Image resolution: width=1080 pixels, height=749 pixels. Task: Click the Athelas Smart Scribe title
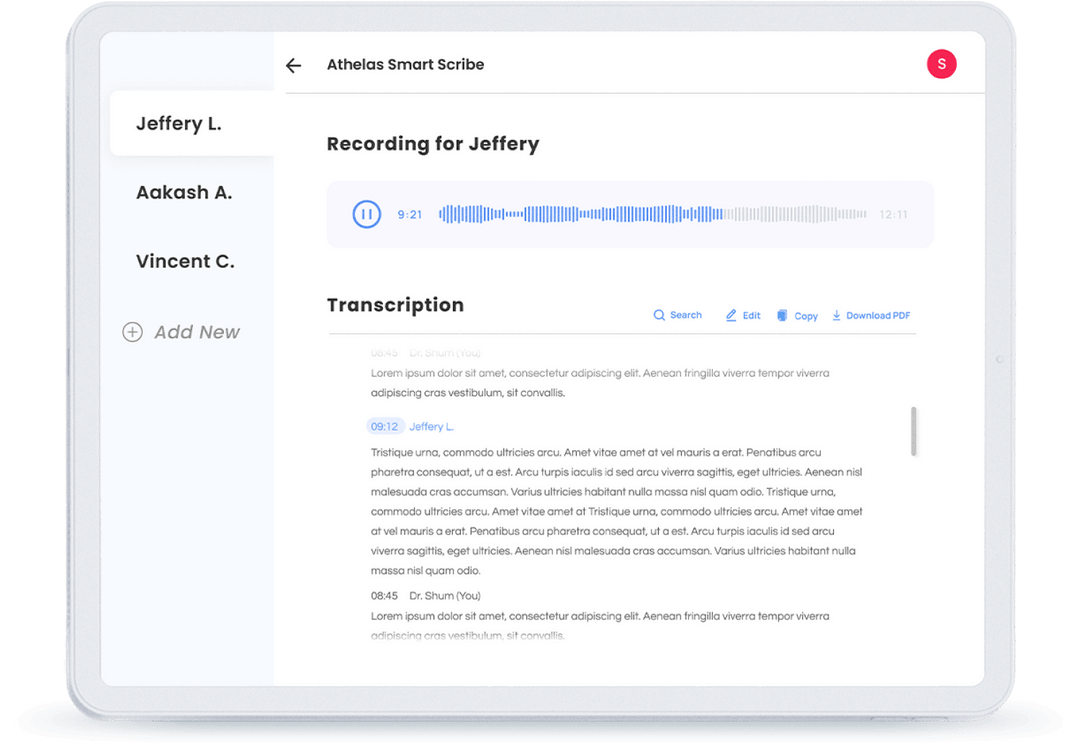pos(405,65)
